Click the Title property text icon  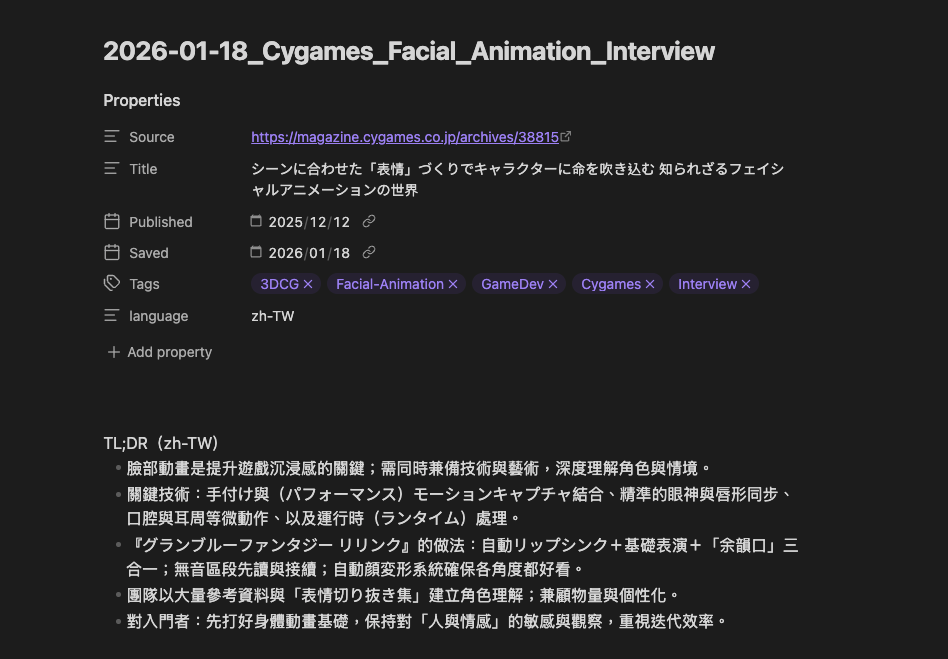tap(112, 169)
